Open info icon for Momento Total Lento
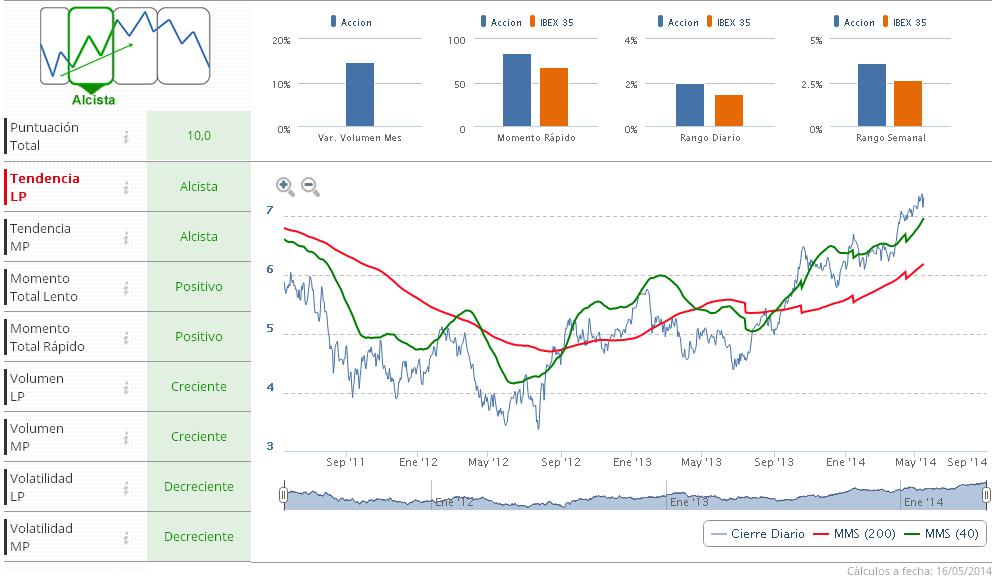 126,287
